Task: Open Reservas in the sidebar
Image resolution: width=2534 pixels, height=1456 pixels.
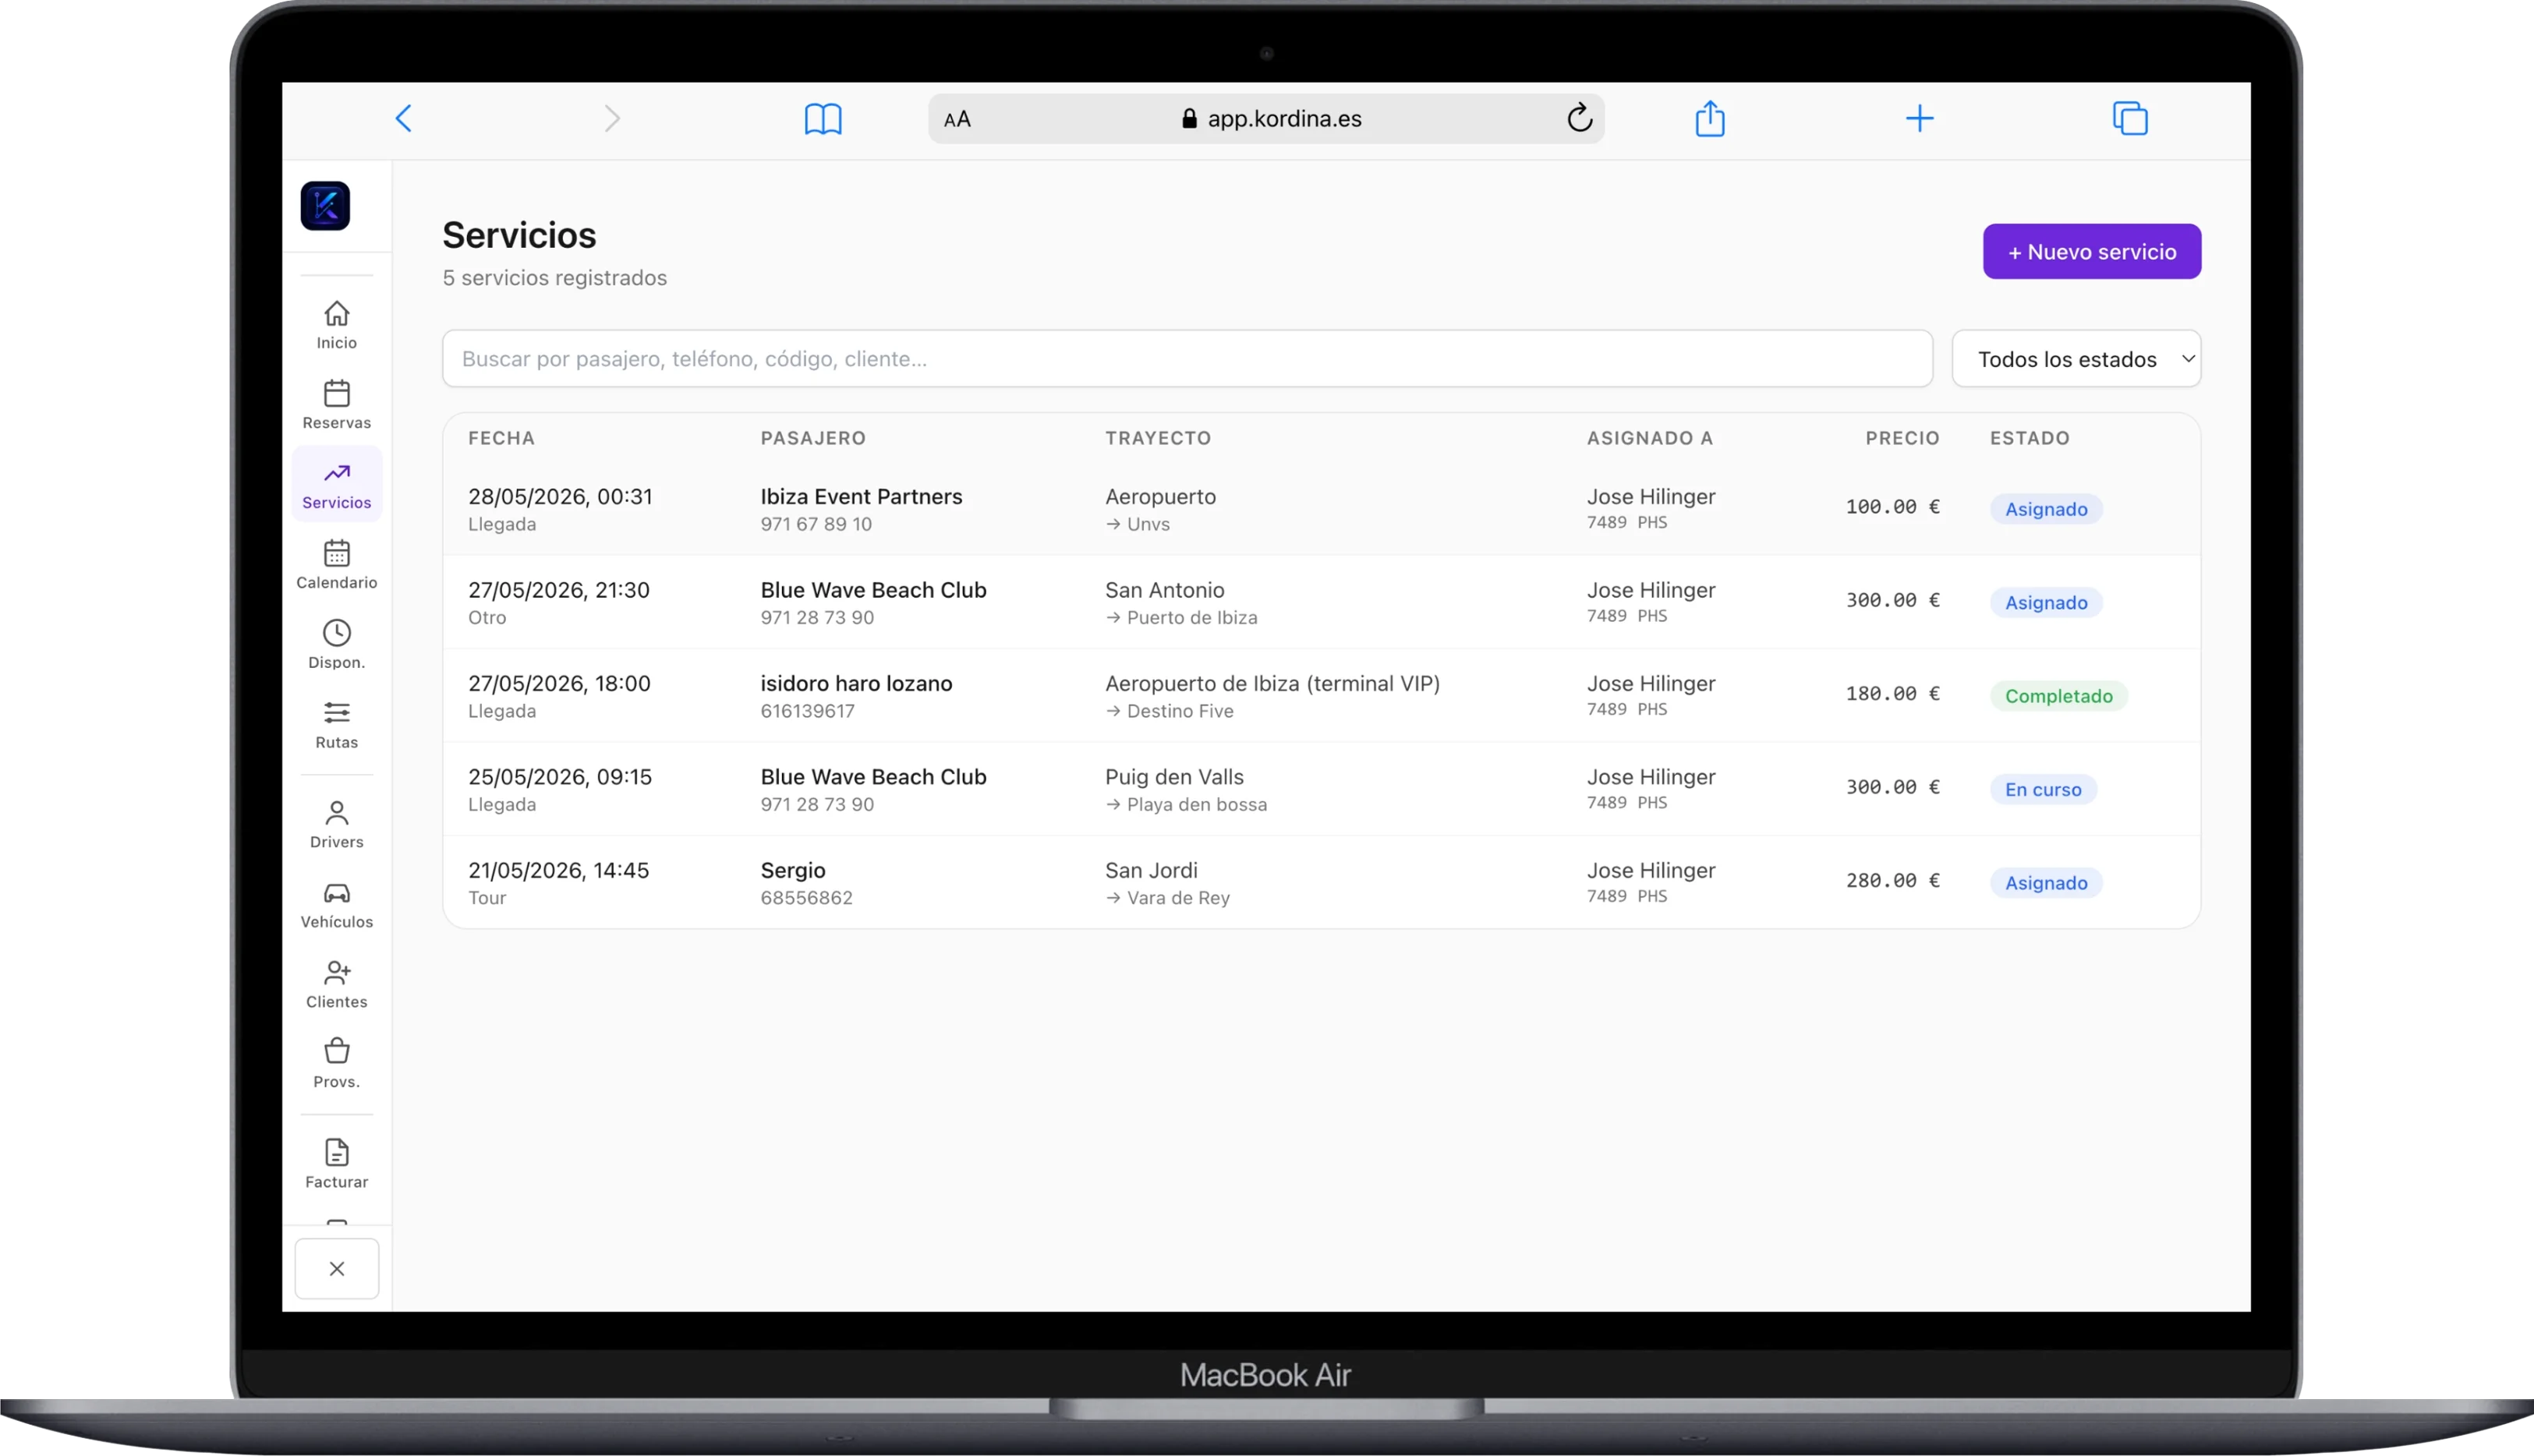Action: [337, 405]
